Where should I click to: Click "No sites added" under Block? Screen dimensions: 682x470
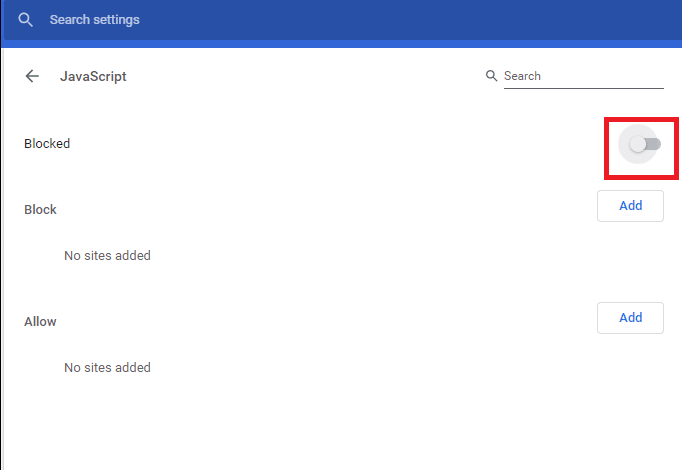[107, 256]
